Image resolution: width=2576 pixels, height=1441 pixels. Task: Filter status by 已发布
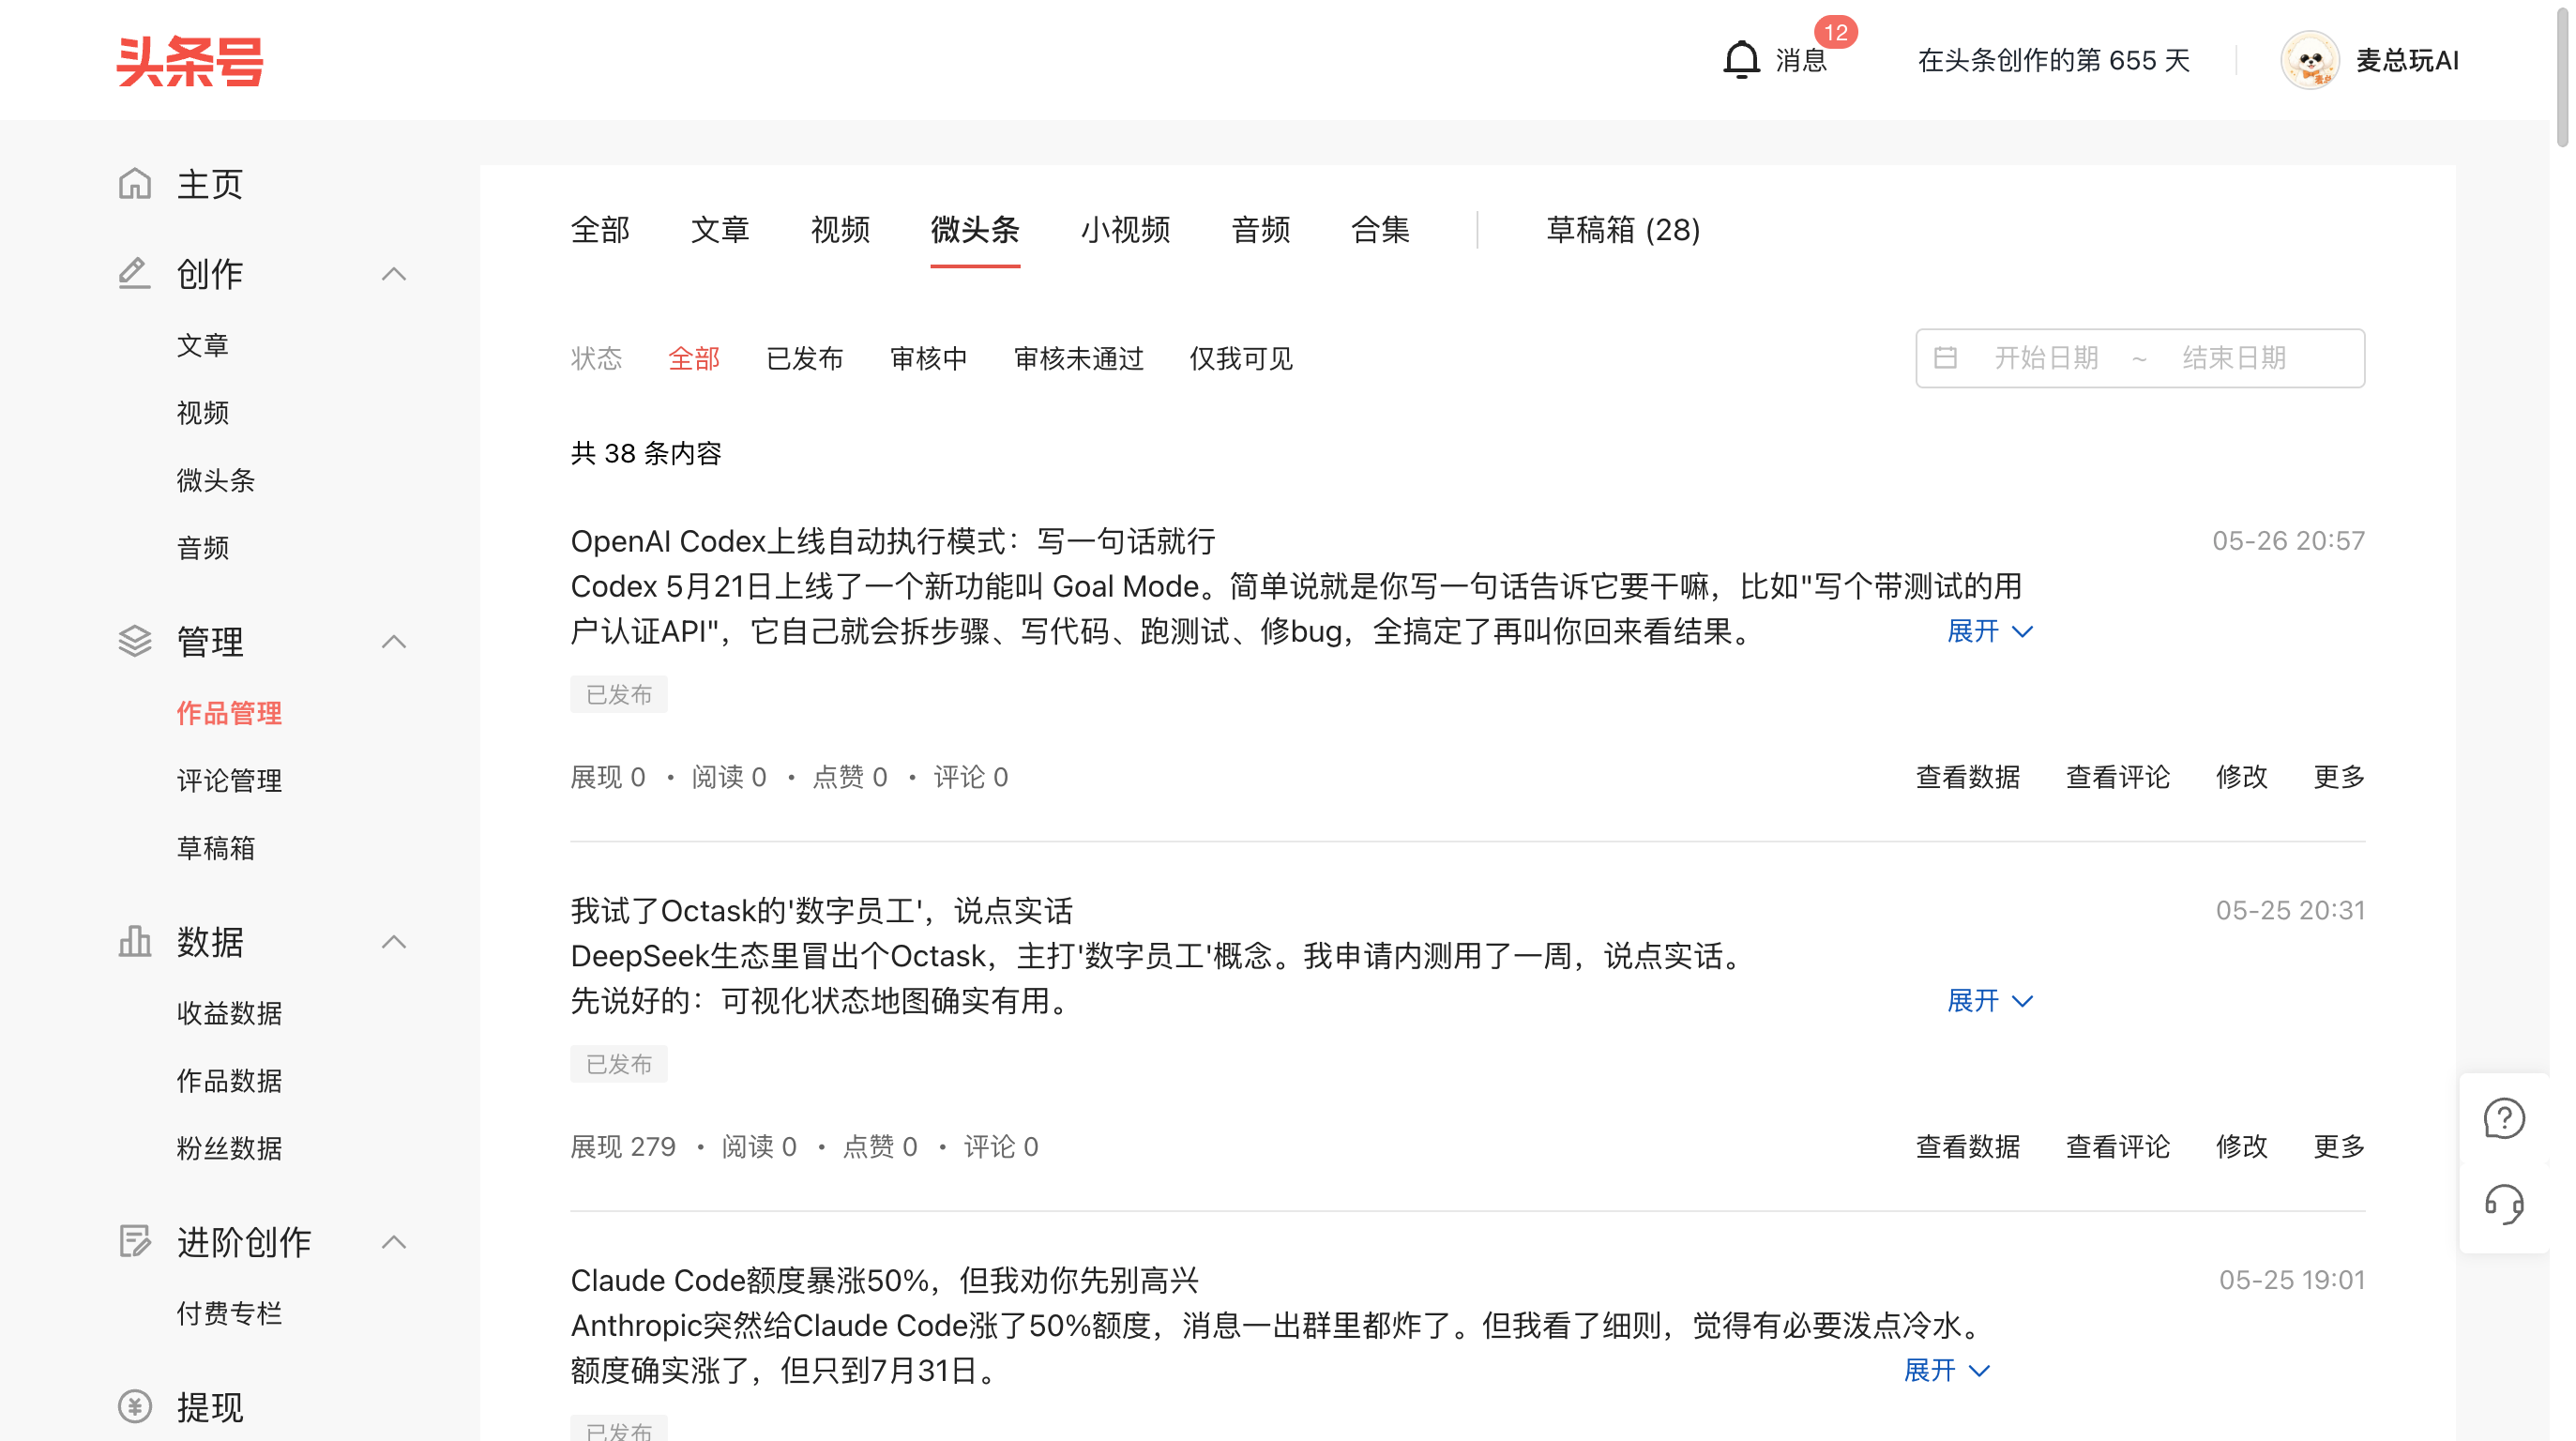pyautogui.click(x=804, y=358)
